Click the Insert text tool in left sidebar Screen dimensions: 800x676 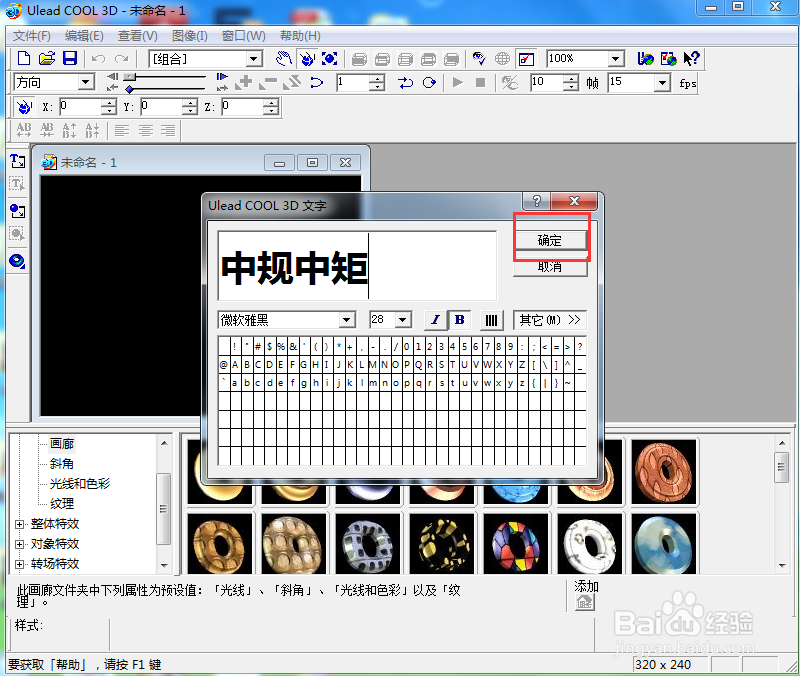tap(17, 161)
